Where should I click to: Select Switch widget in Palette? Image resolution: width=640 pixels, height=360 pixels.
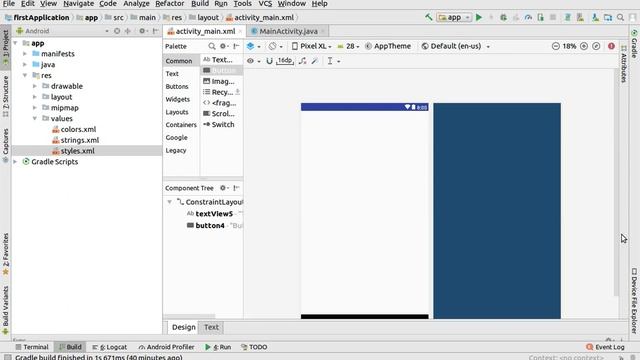pyautogui.click(x=219, y=124)
